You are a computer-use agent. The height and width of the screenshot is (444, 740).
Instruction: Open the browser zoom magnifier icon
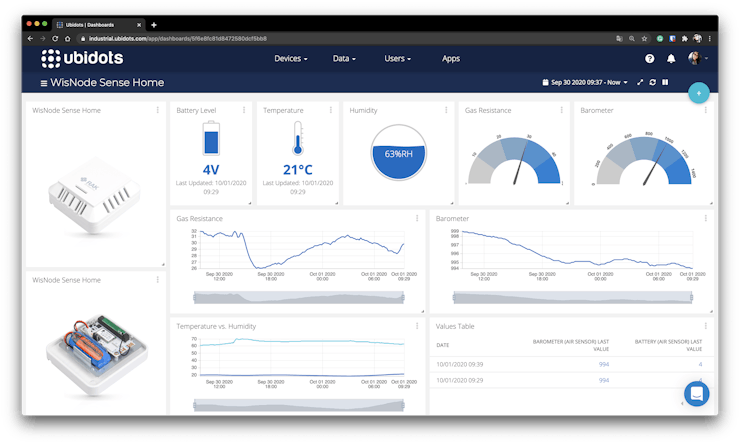click(x=631, y=39)
